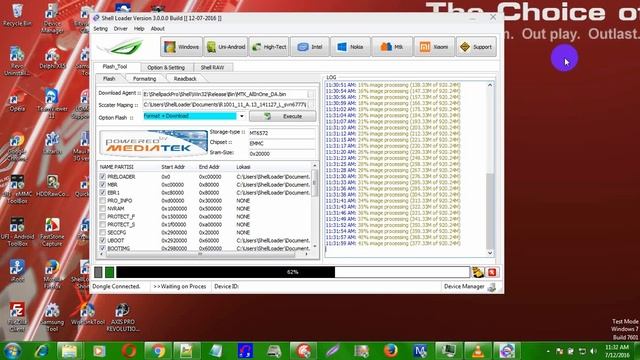Screen dimensions: 640x360
Task: Click the log panel scroll-up arrow
Action: (490, 85)
